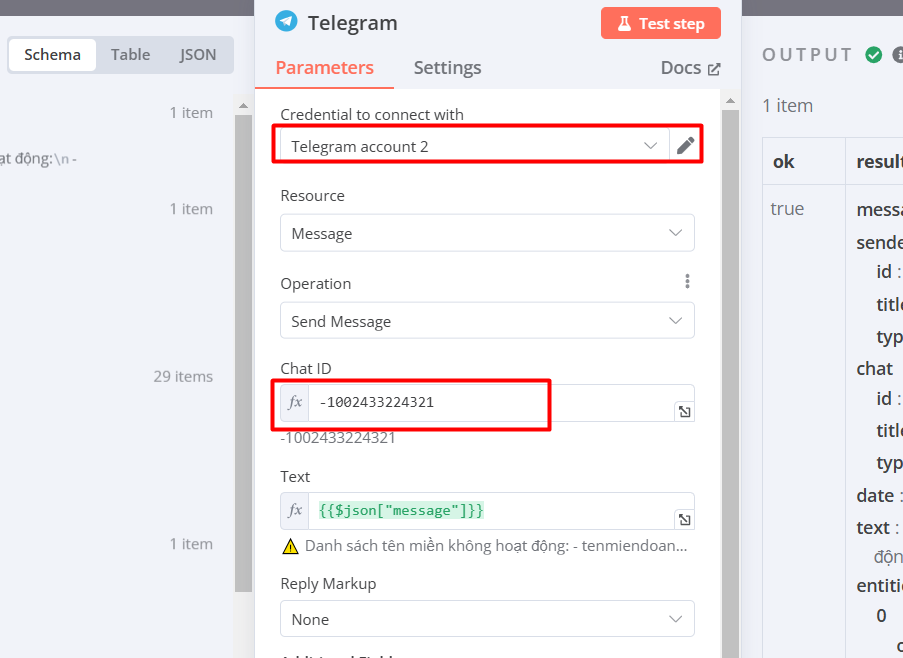Expand the Text expression editor icon
This screenshot has width=903, height=658.
click(x=684, y=520)
